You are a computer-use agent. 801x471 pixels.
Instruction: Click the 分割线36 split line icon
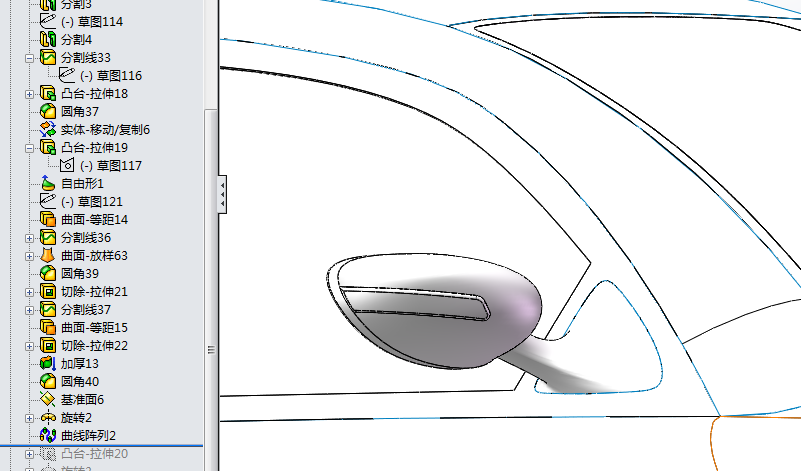pos(48,237)
